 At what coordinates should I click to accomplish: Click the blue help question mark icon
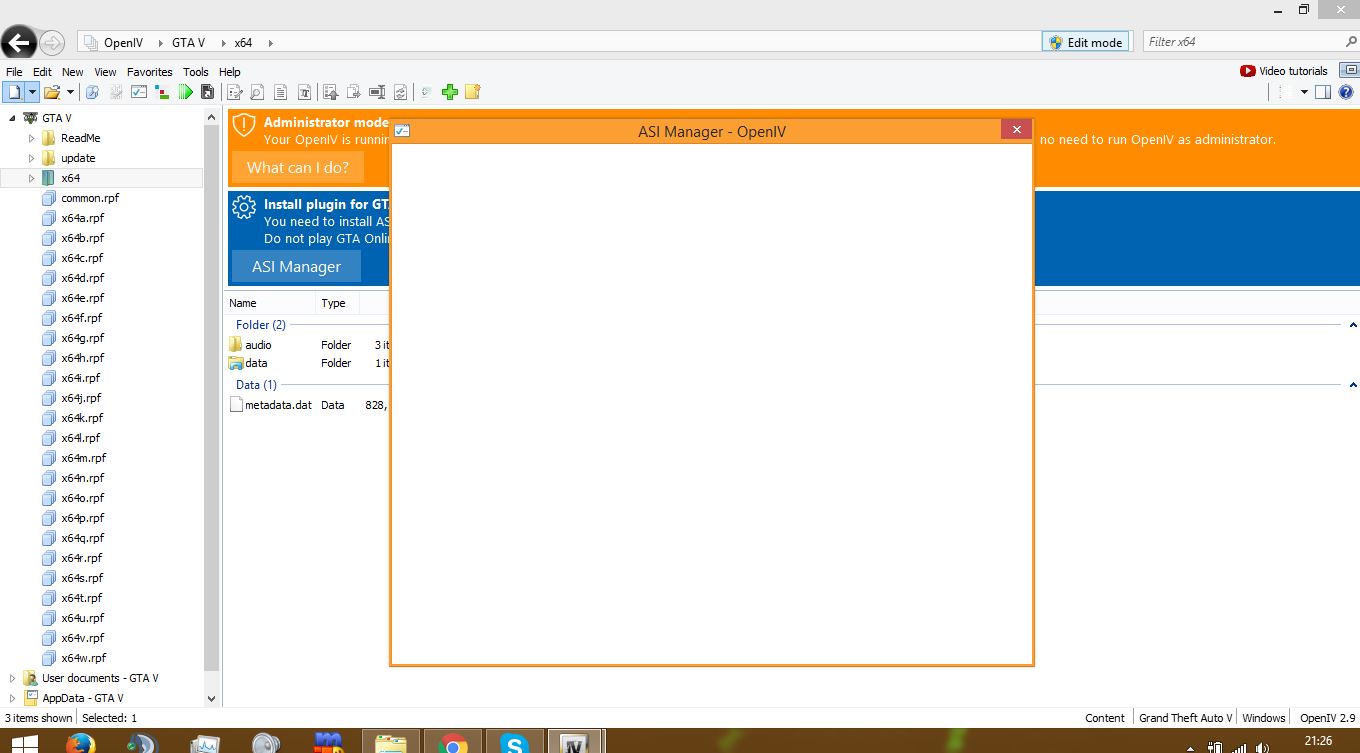pyautogui.click(x=1345, y=92)
